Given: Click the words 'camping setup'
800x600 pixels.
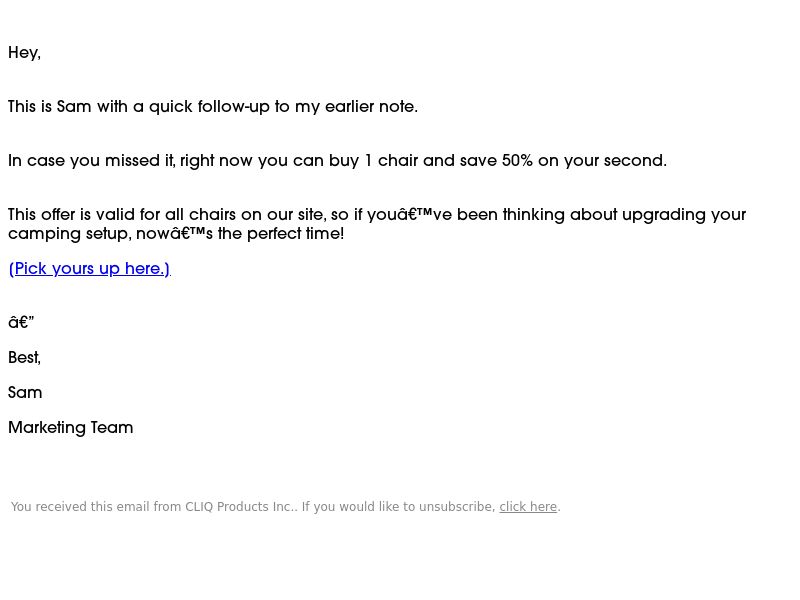Looking at the screenshot, I should pyautogui.click(x=67, y=234).
